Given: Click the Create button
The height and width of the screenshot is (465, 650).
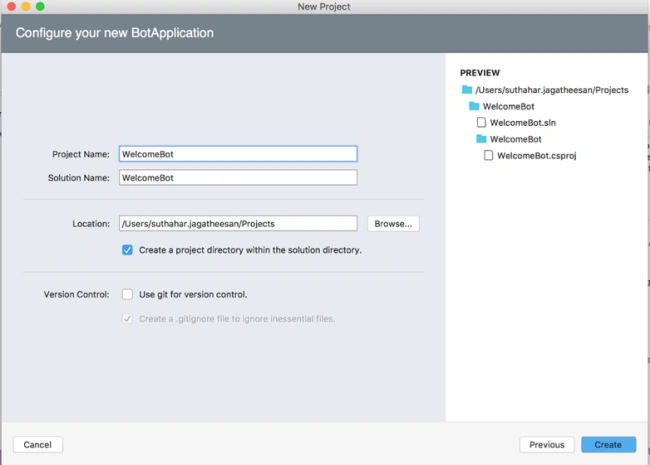Looking at the screenshot, I should 608,445.
